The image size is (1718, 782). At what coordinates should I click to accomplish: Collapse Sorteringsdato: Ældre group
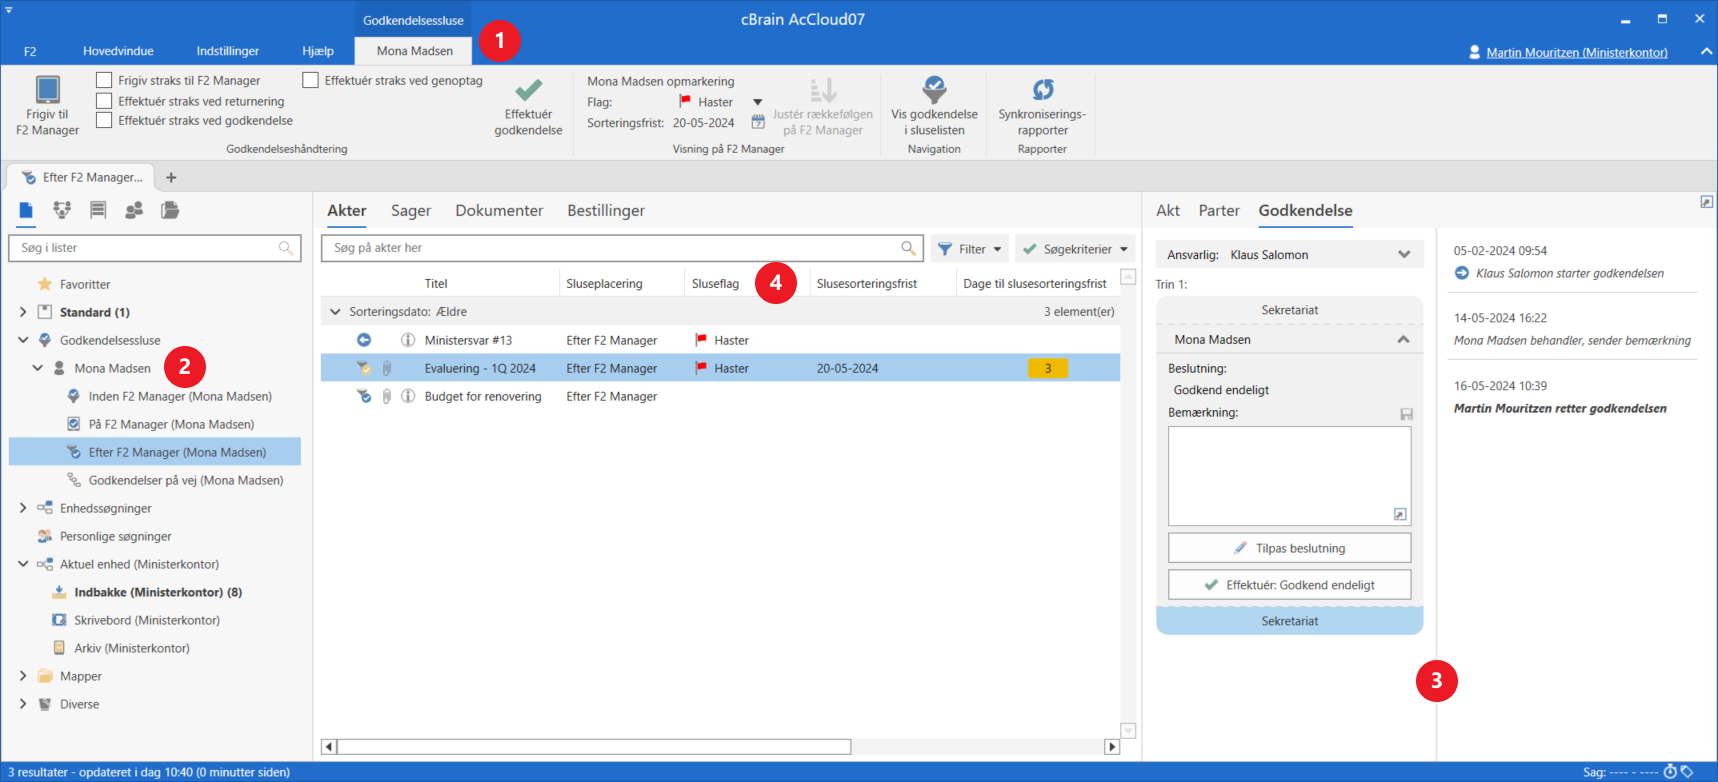[x=335, y=312]
